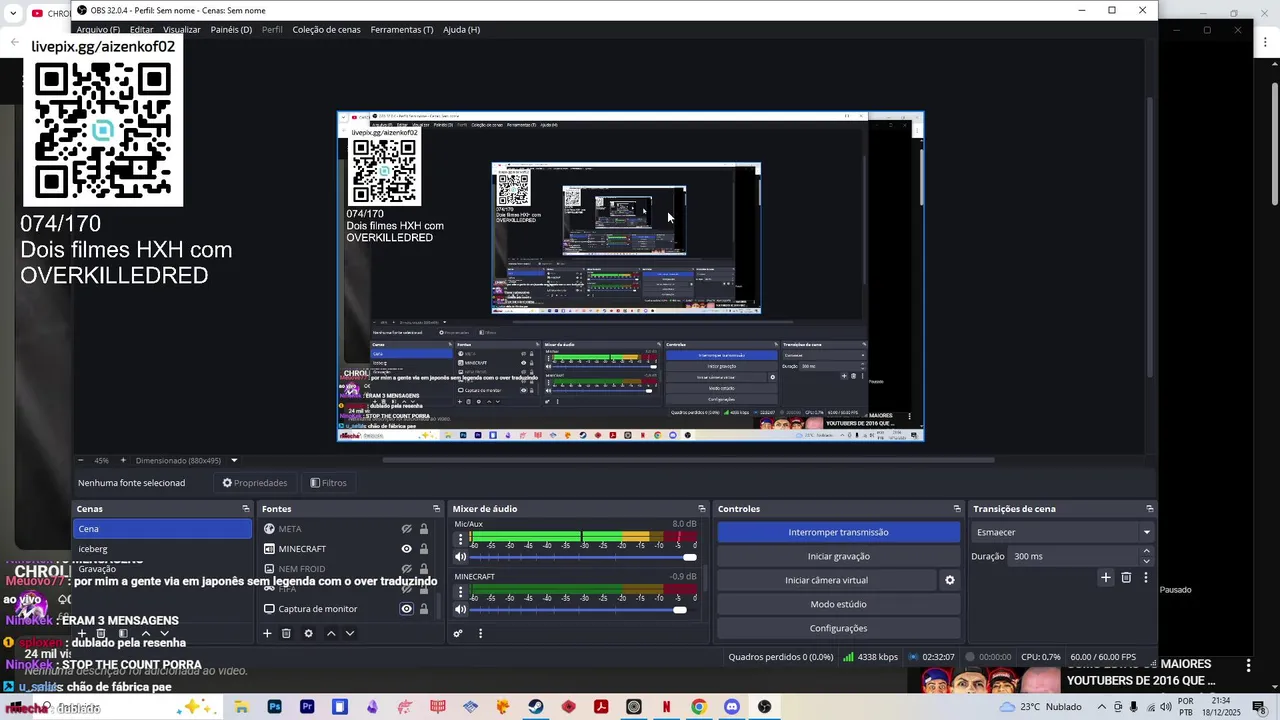Click Iniciar gravação button
The width and height of the screenshot is (1280, 720).
point(838,556)
